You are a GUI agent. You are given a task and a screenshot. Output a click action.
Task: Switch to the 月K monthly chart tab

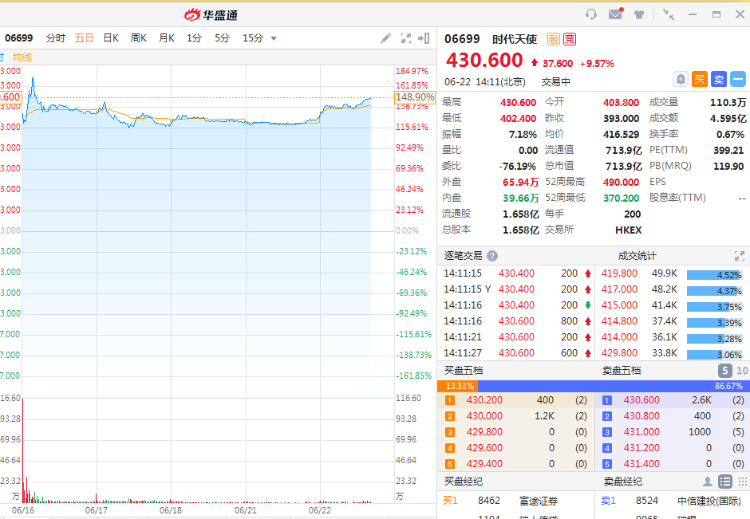pyautogui.click(x=166, y=38)
